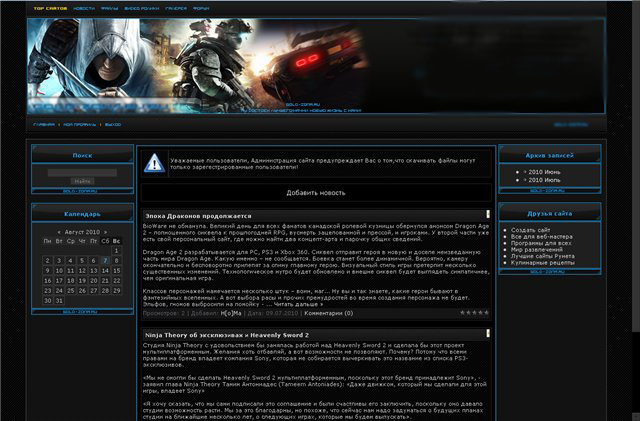Rate Эпоха Драконов post with fifth star

tap(486, 313)
